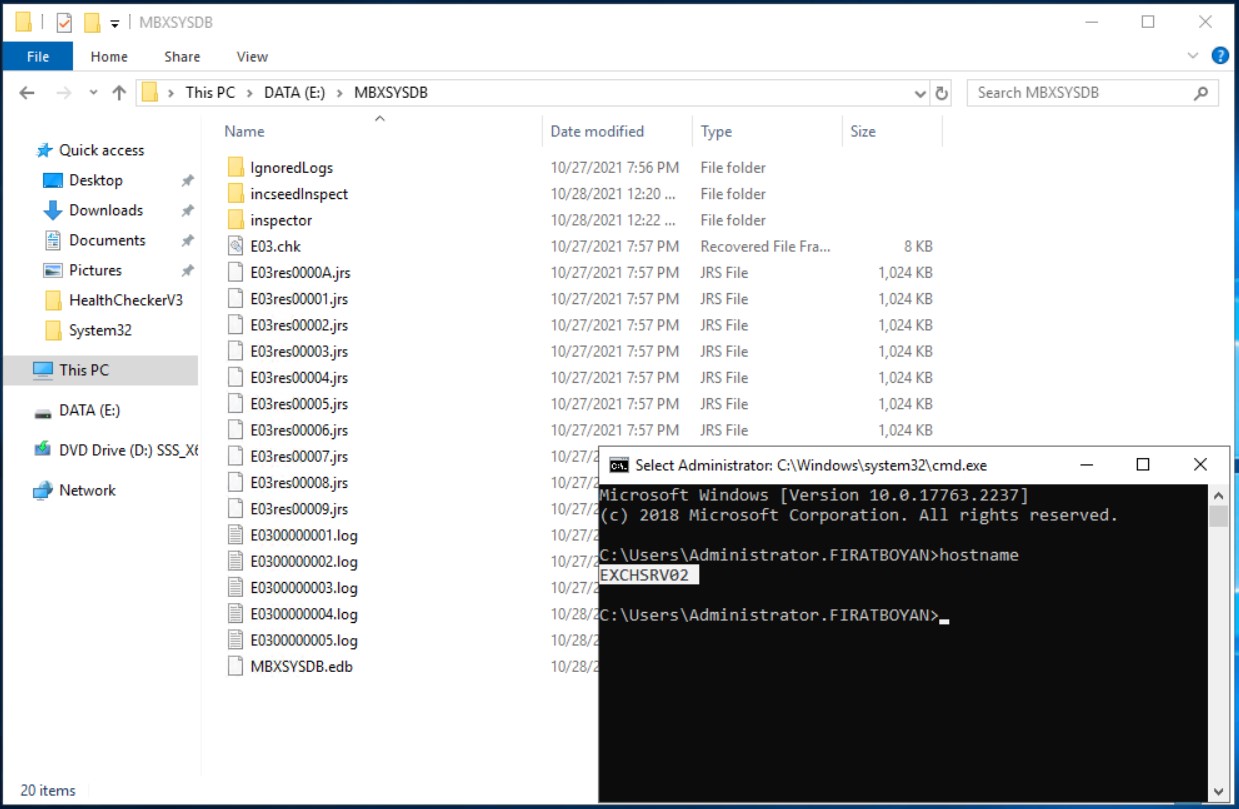
Task: Select file E03res00009.jrs
Action: click(x=299, y=509)
